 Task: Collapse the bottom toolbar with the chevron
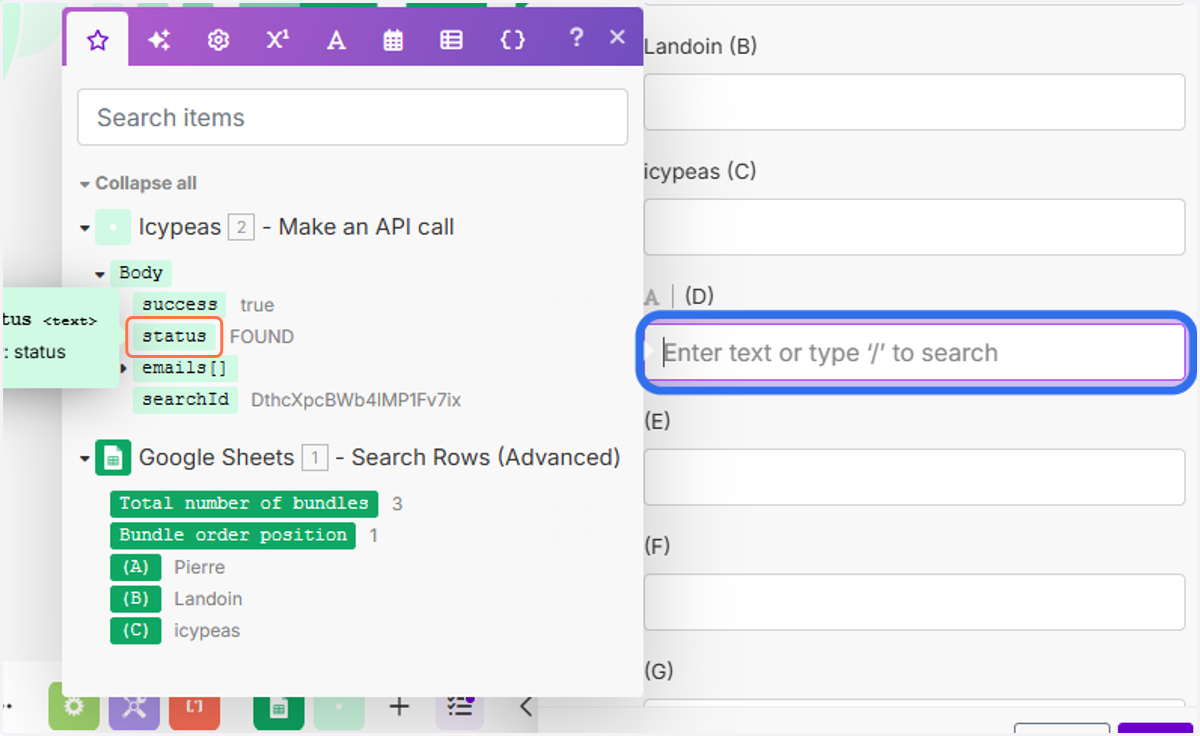click(x=526, y=707)
